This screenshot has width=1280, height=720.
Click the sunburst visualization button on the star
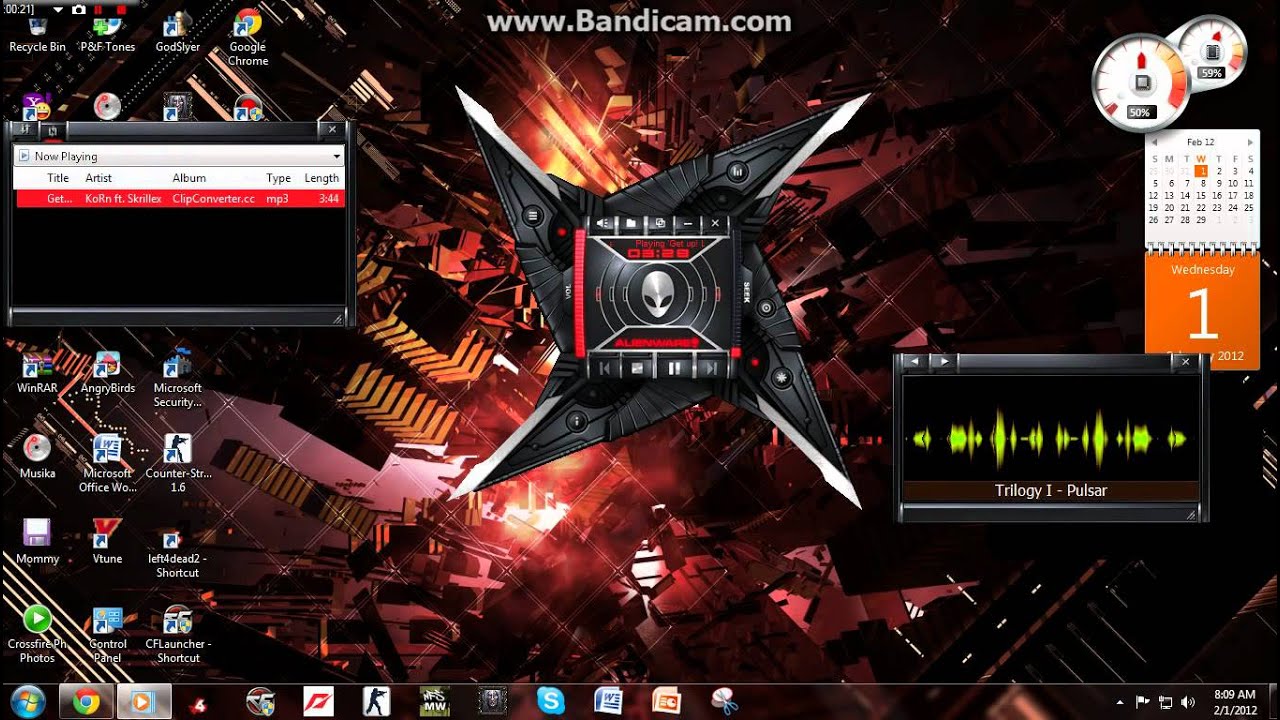pos(781,377)
